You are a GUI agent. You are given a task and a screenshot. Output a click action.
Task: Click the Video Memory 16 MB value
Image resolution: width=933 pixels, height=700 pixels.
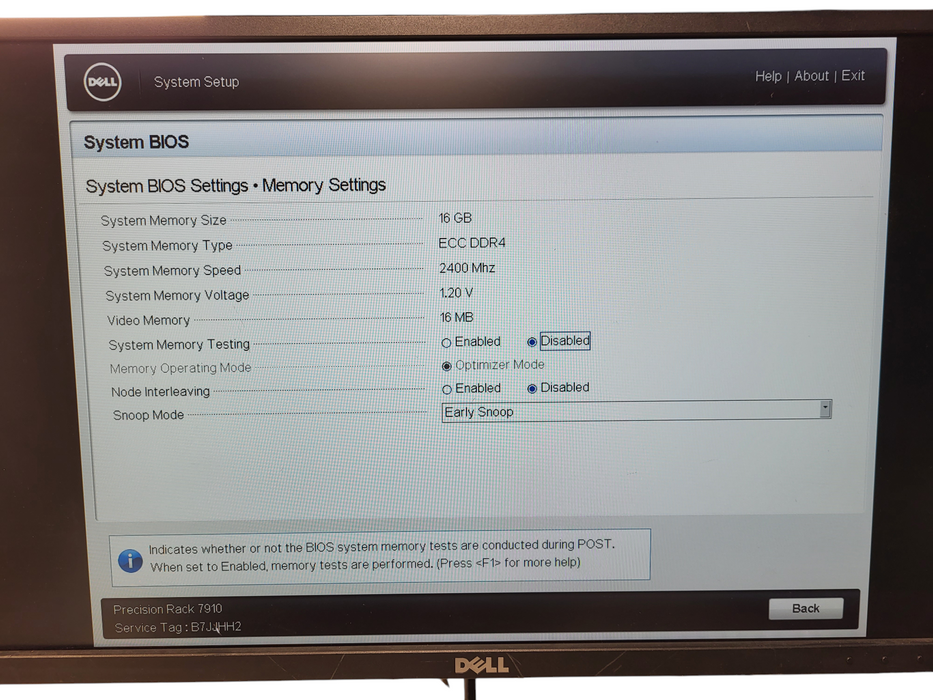[456, 317]
